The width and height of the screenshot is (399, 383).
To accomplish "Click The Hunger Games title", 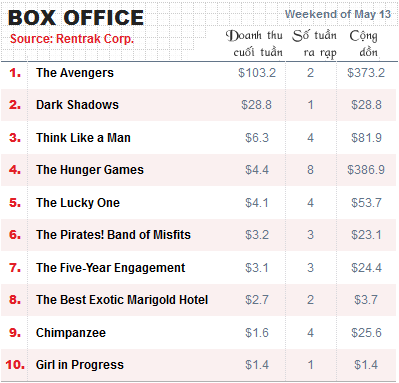I will [90, 170].
